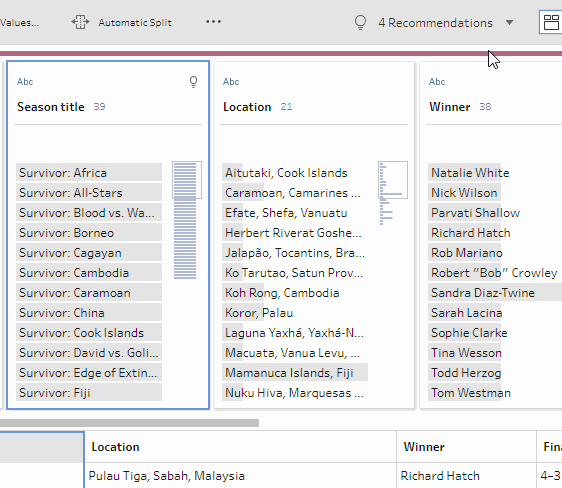
Task: Click the Recommendations lightbulb icon
Action: pyautogui.click(x=360, y=22)
